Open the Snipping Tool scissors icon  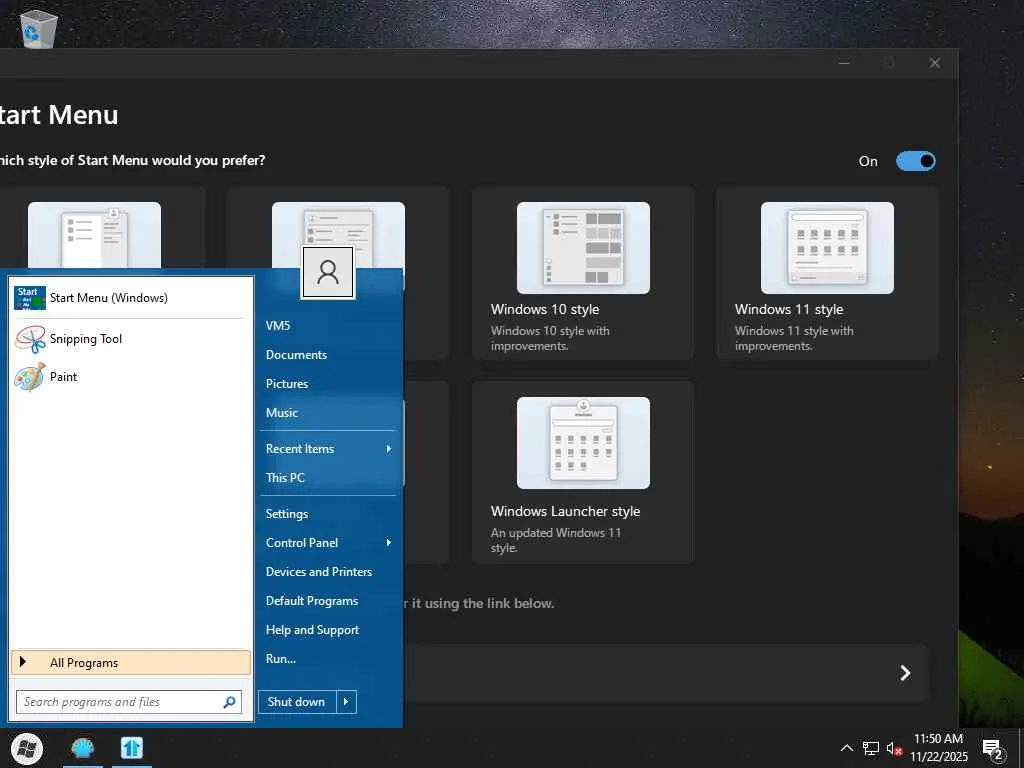[30, 339]
